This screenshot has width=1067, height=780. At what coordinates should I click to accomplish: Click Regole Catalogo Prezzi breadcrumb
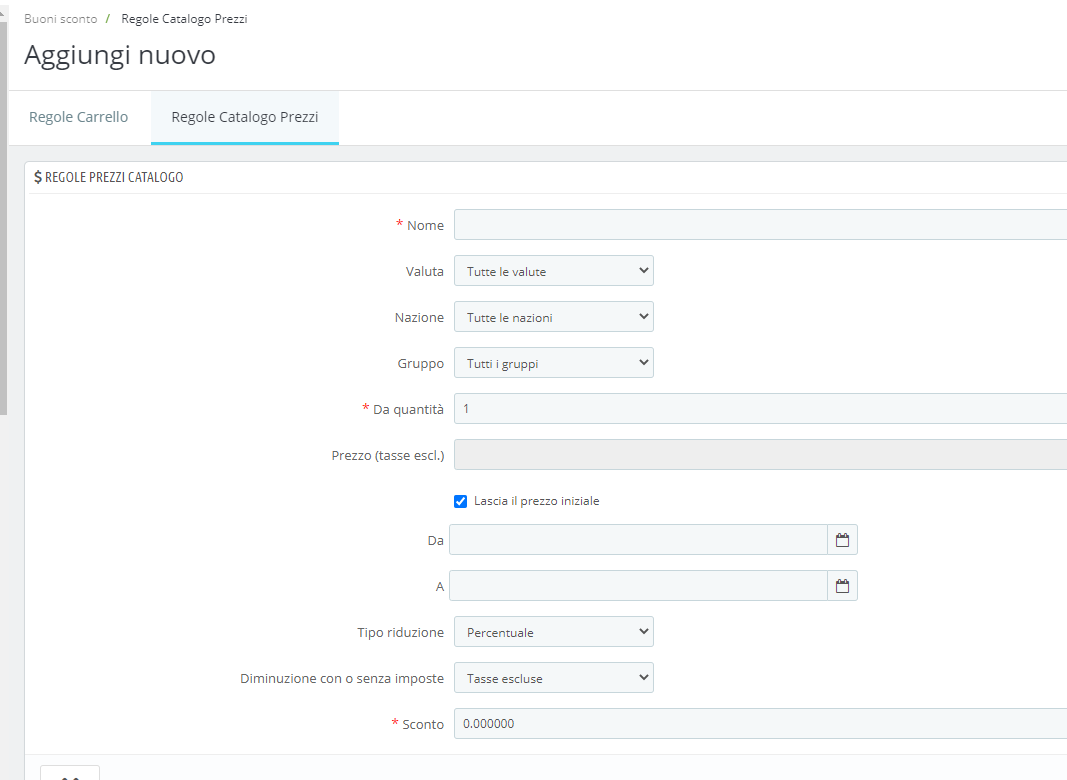[184, 19]
